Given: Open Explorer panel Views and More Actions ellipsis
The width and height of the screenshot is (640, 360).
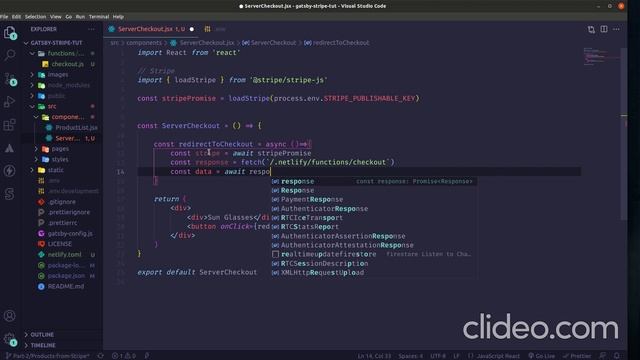Looking at the screenshot, I should pyautogui.click(x=91, y=29).
